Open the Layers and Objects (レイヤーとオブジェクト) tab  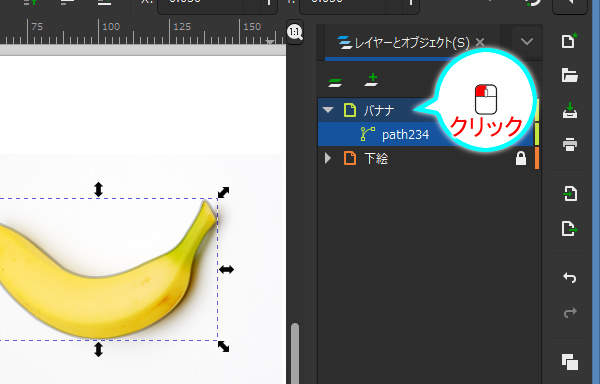coord(404,42)
